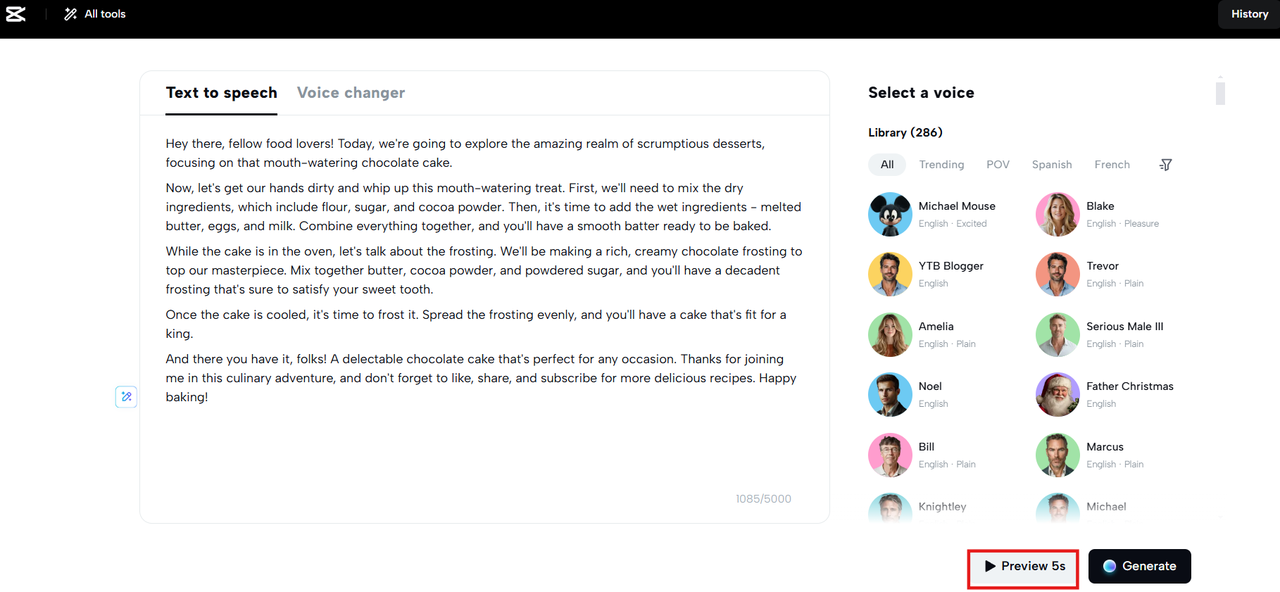Click the CapCut logo icon
The width and height of the screenshot is (1280, 592).
pos(15,14)
